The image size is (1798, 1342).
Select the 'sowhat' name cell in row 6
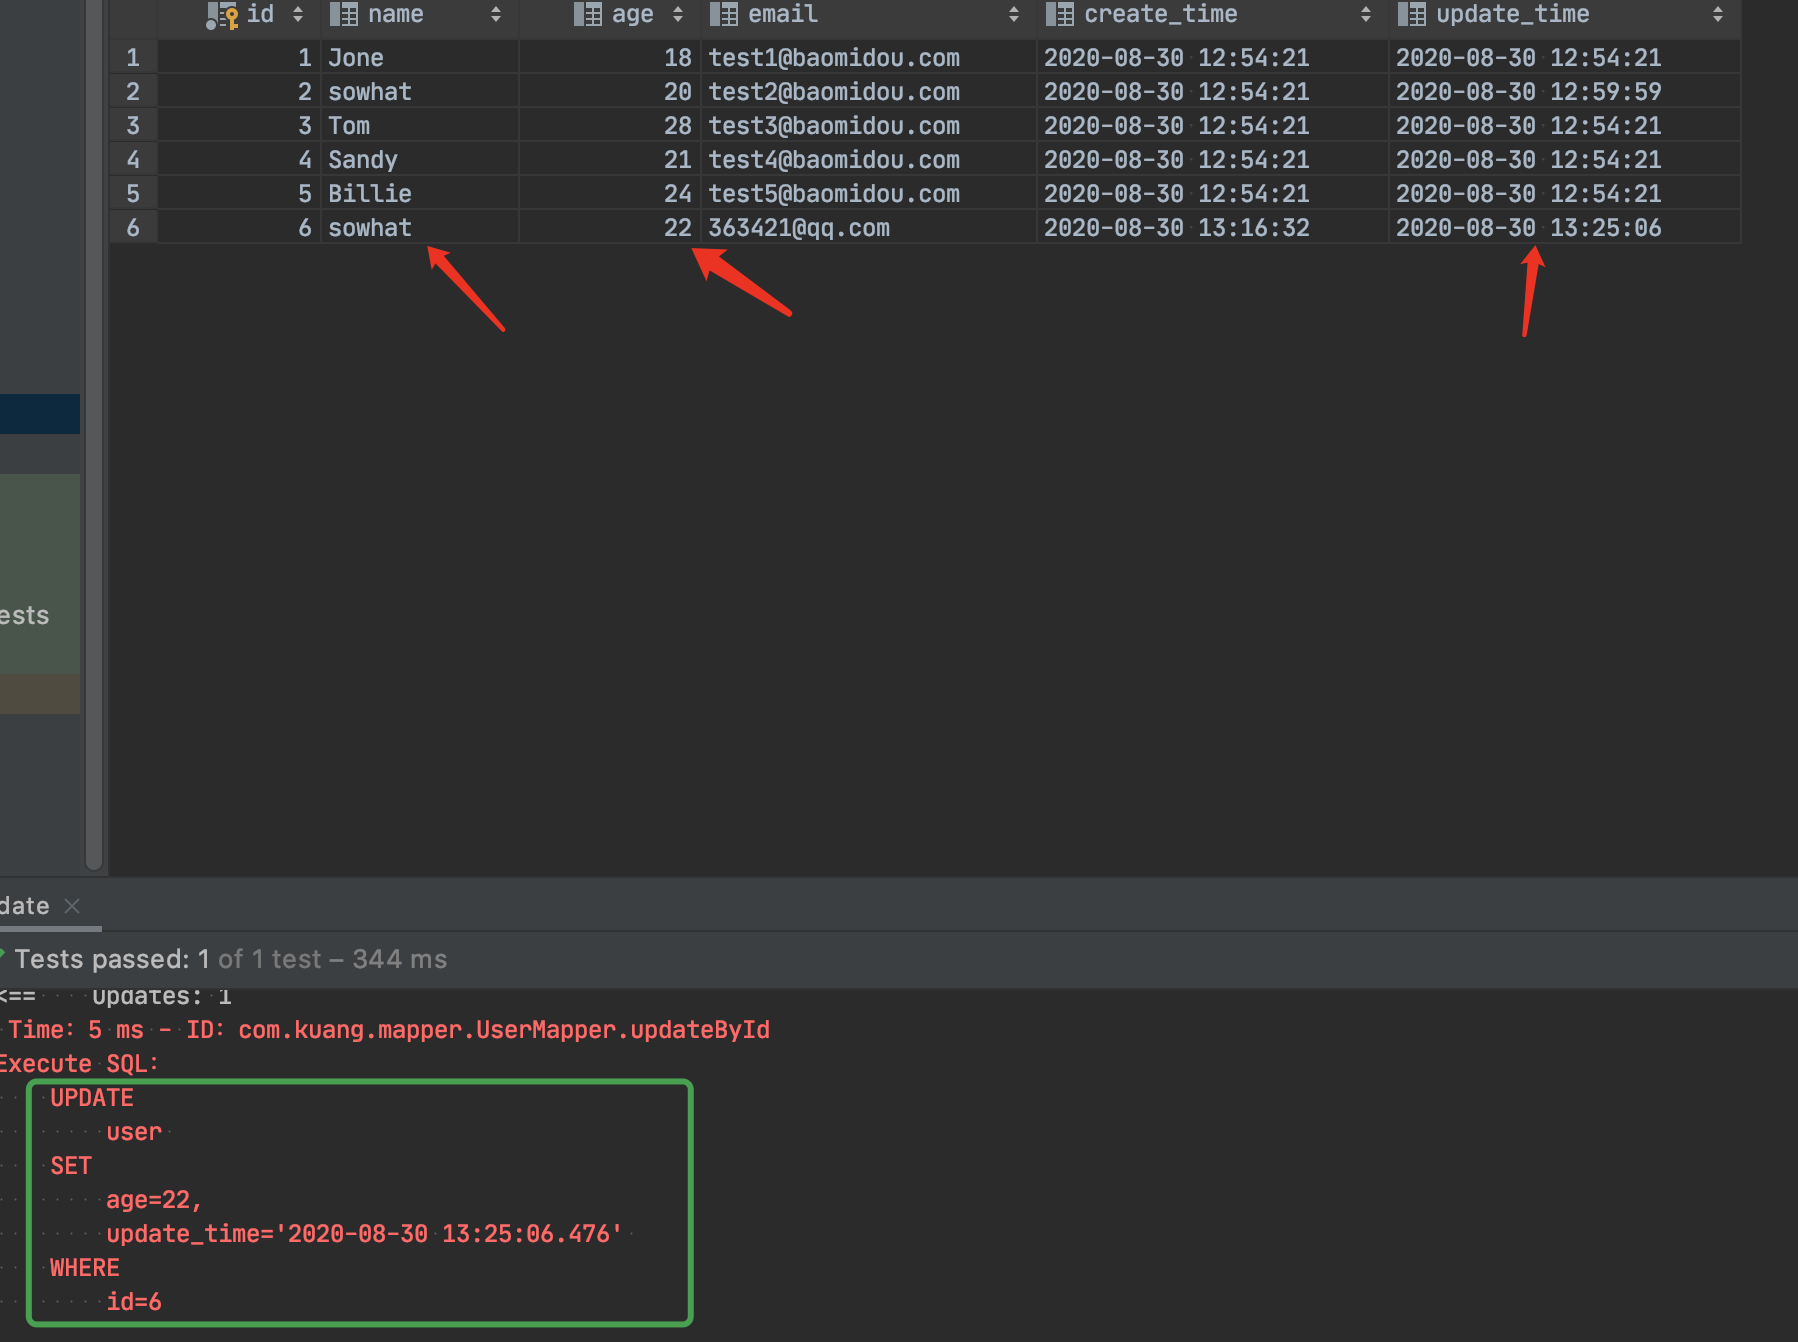coord(419,228)
